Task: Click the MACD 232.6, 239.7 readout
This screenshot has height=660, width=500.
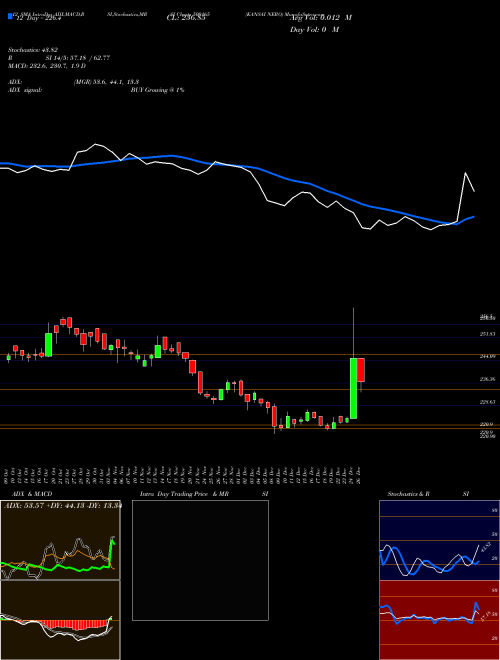Action: point(47,66)
